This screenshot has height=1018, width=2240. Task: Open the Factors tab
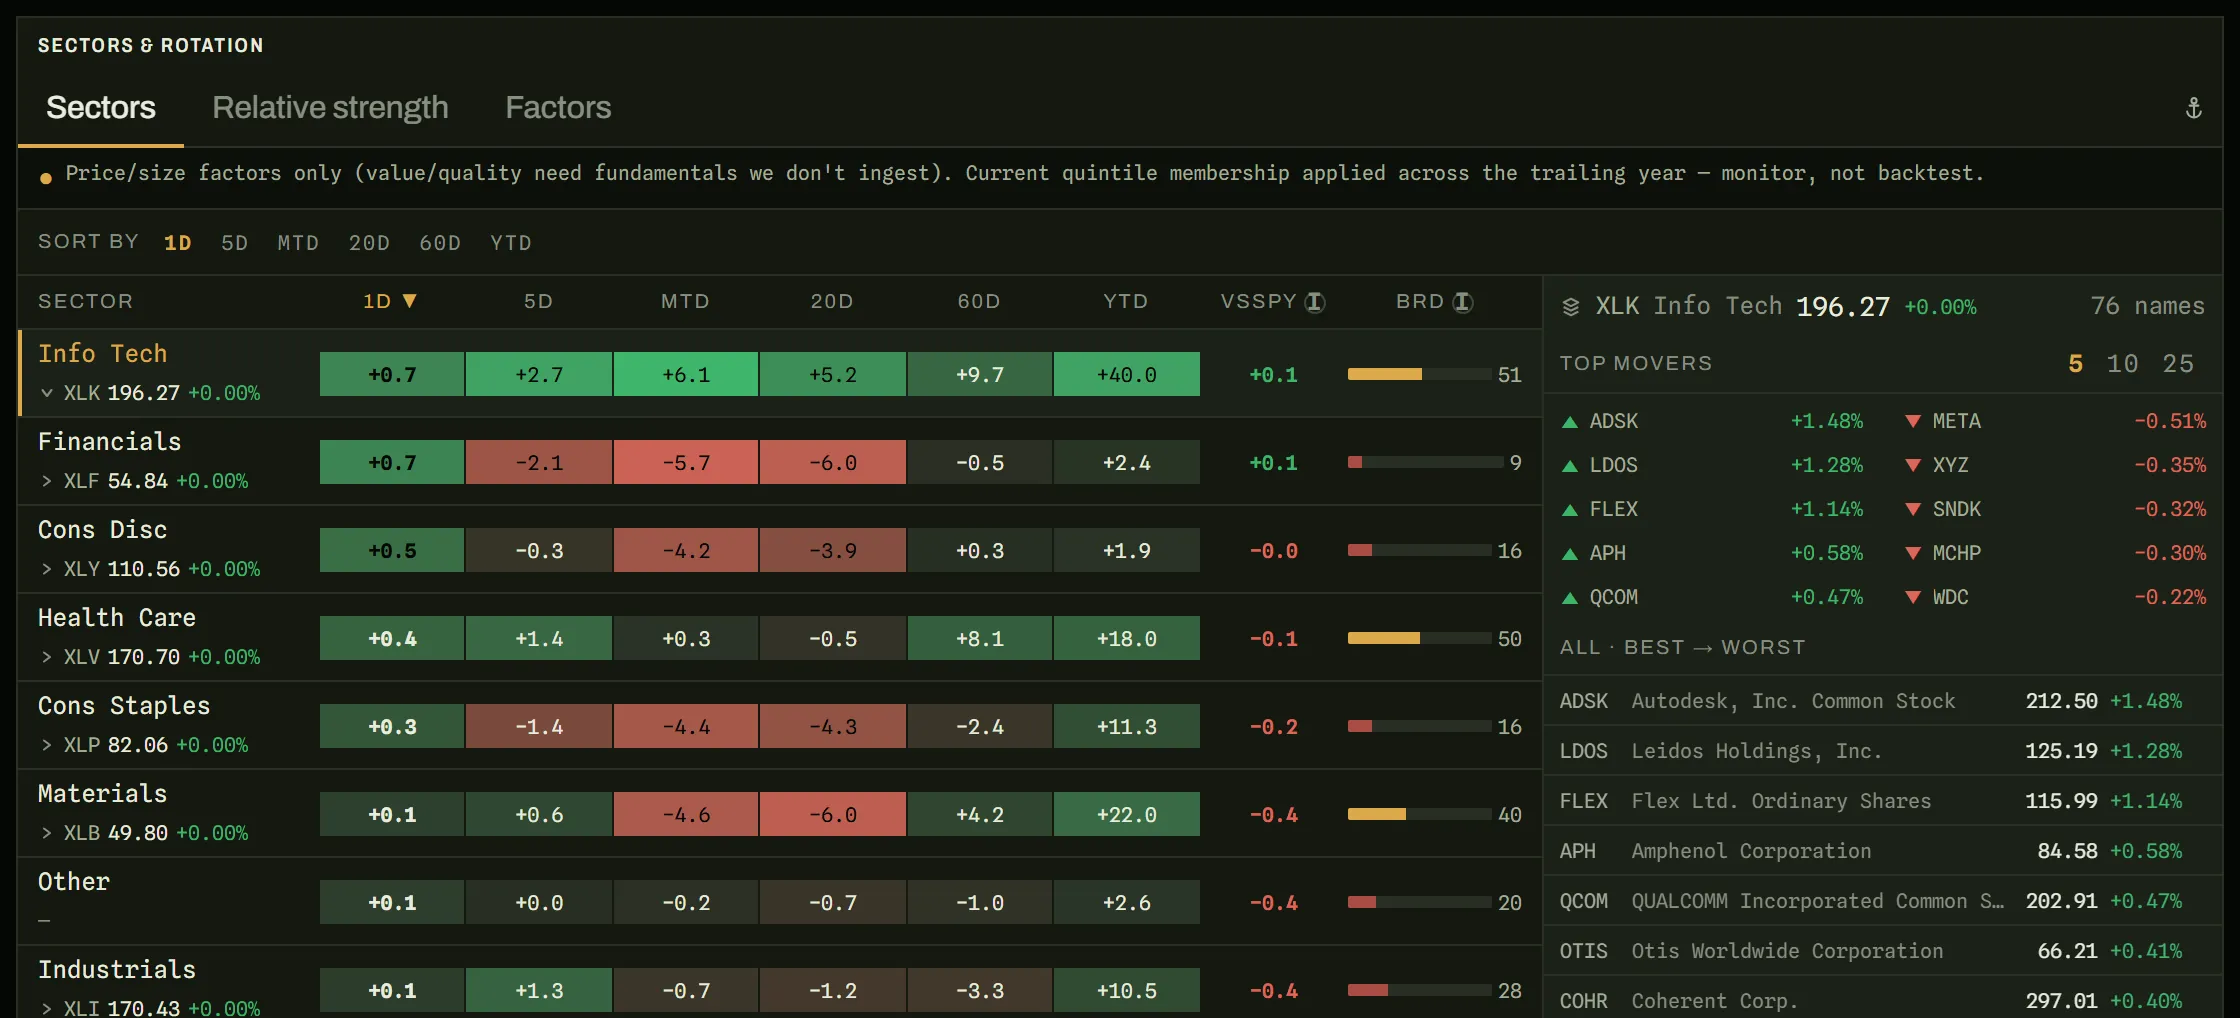pos(558,107)
